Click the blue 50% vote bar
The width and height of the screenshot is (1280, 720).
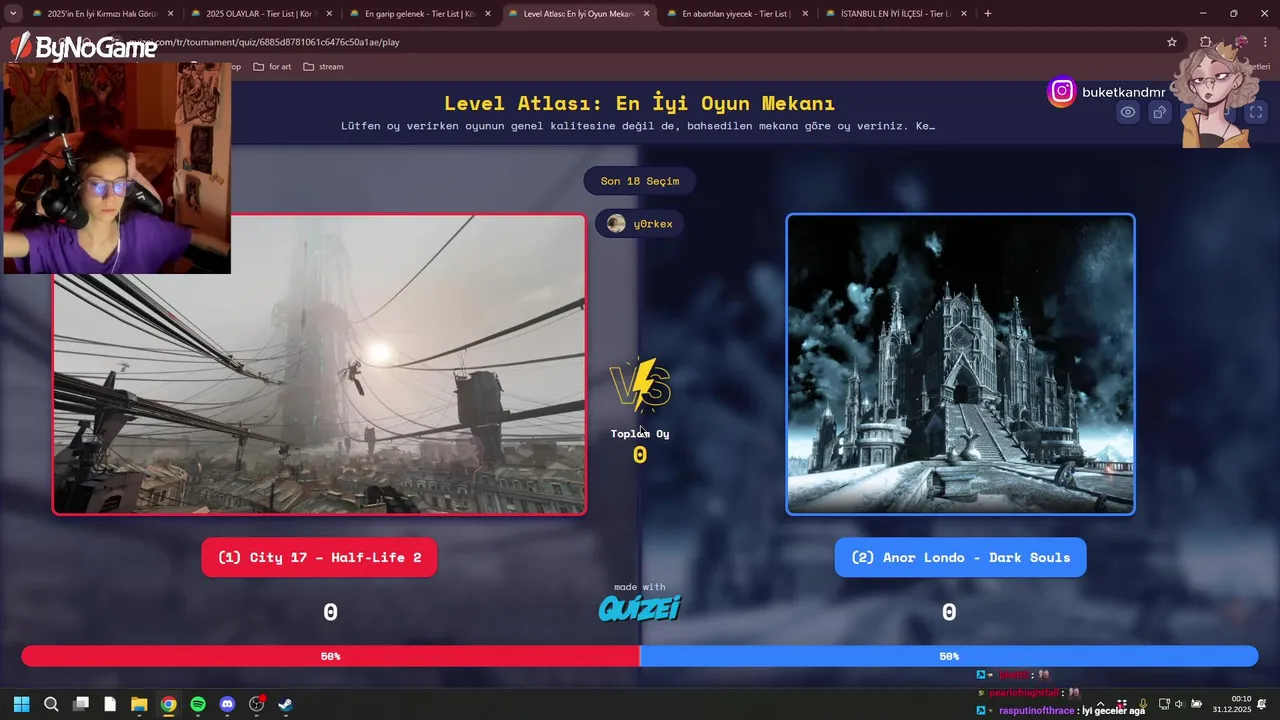[x=949, y=656]
